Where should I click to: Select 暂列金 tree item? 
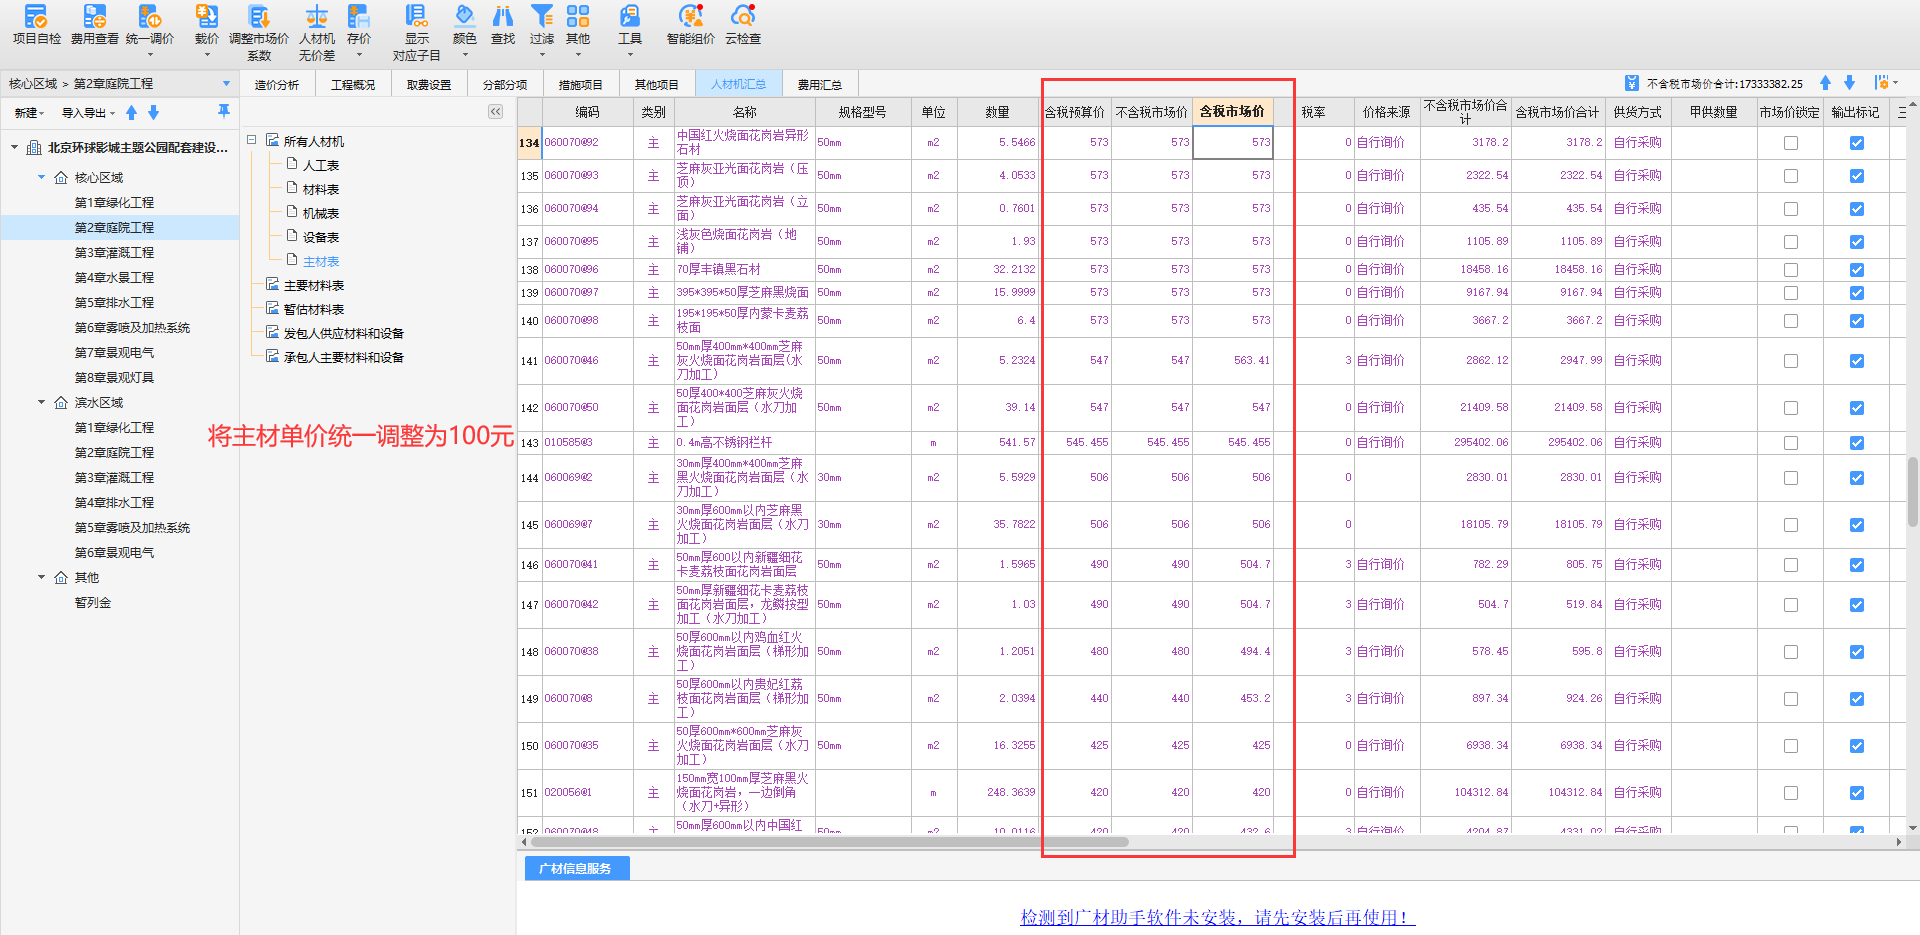[x=93, y=603]
